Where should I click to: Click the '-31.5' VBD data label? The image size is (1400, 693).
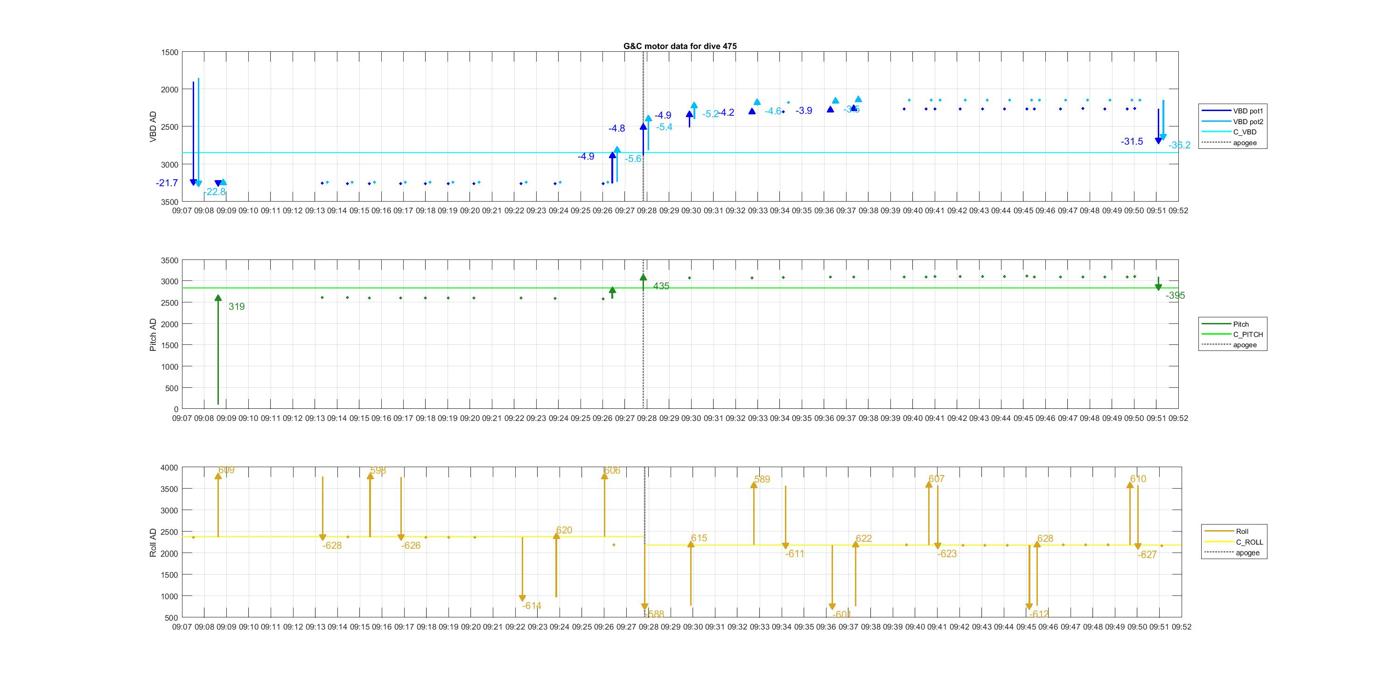pos(1132,142)
